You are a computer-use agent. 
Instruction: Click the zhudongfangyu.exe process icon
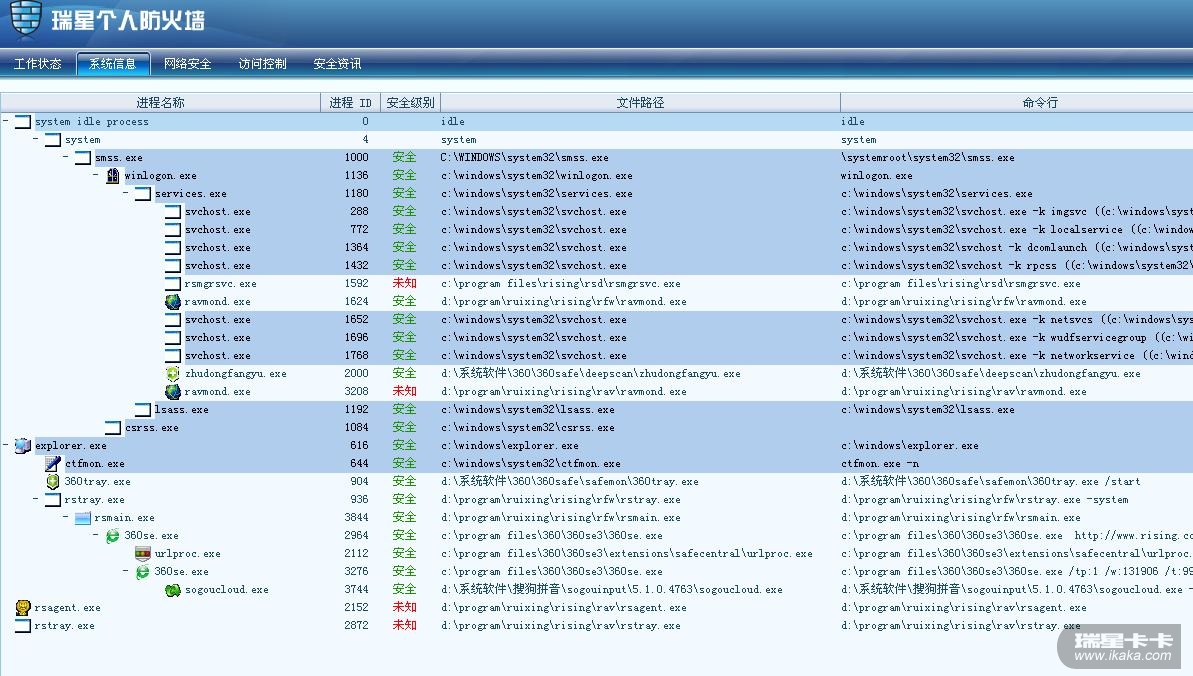pos(173,374)
